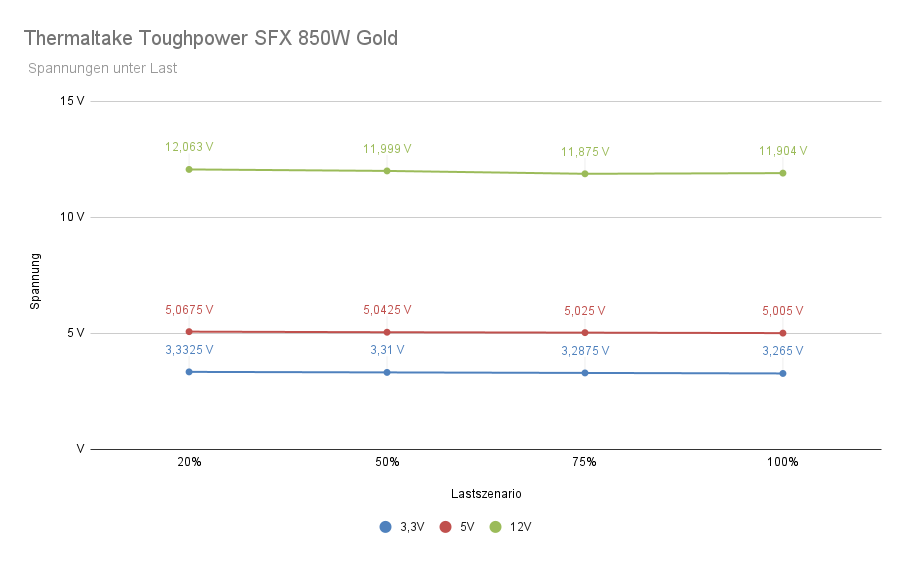Click the chart title Thermaltake Toughpower SFX 850W Gold
The height and width of the screenshot is (562, 910).
210,39
